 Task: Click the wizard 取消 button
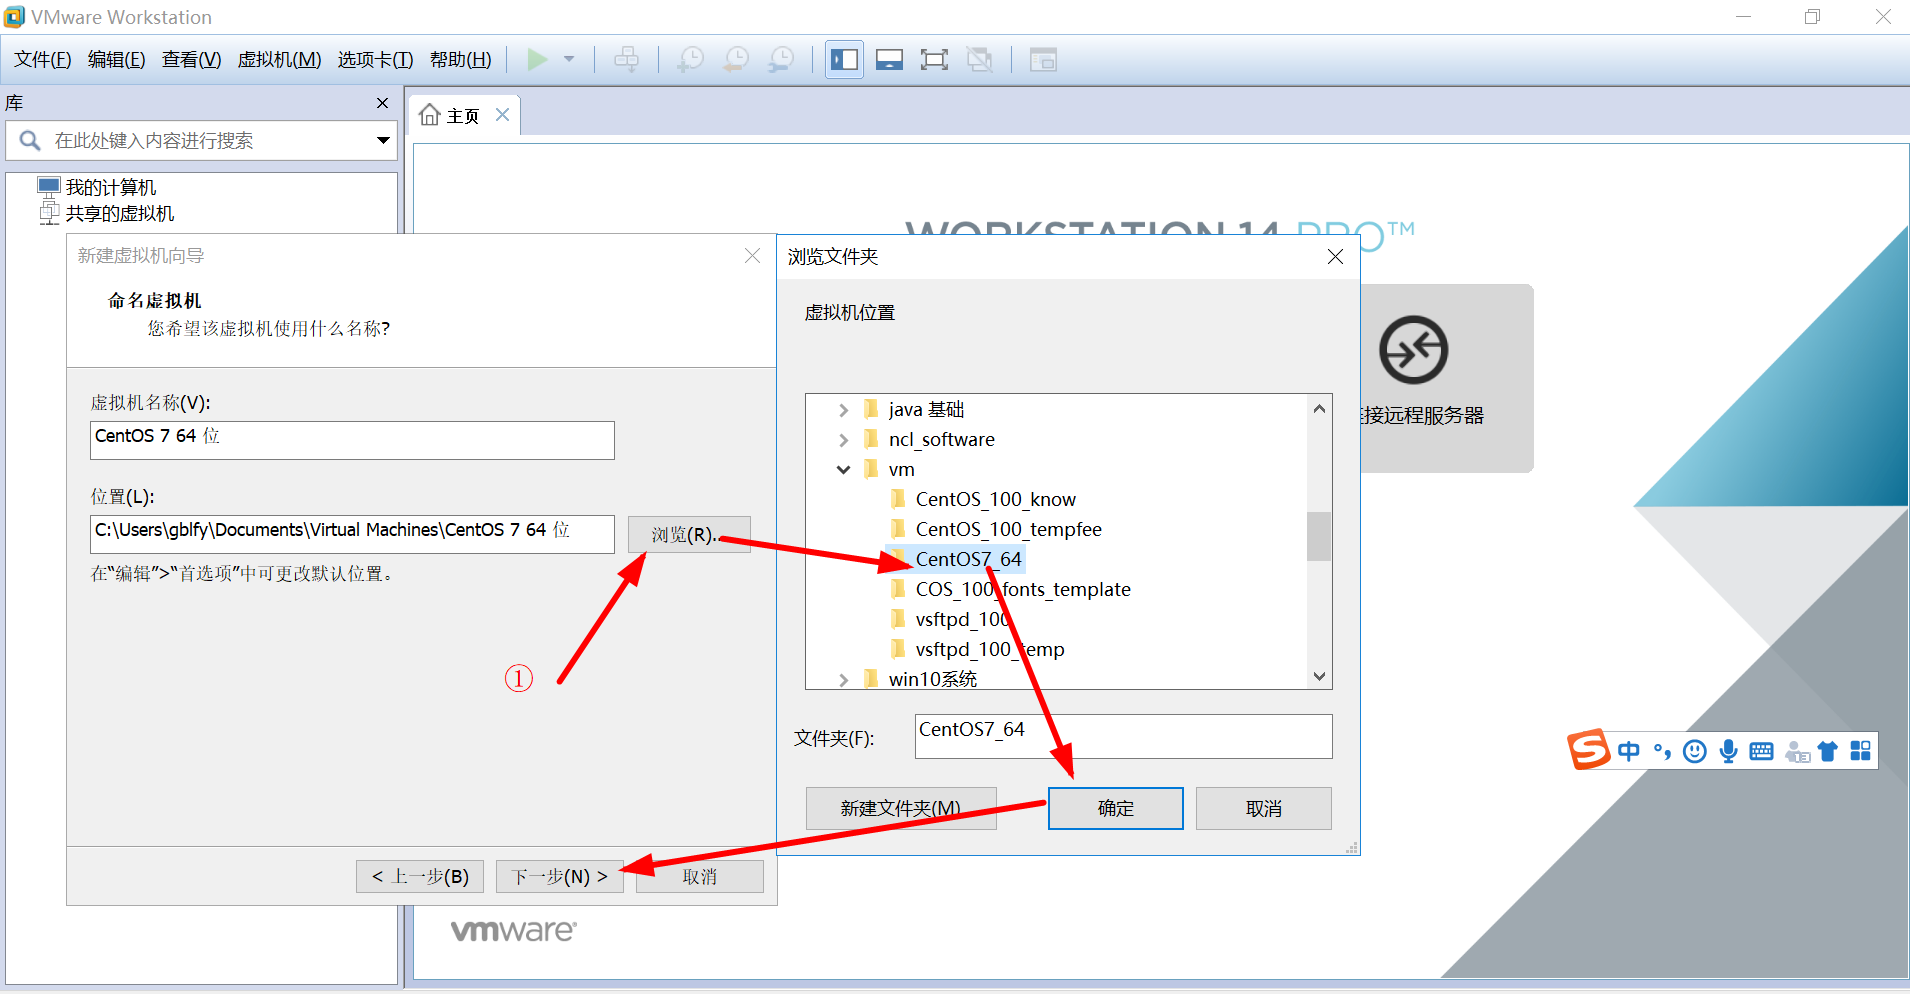click(700, 877)
